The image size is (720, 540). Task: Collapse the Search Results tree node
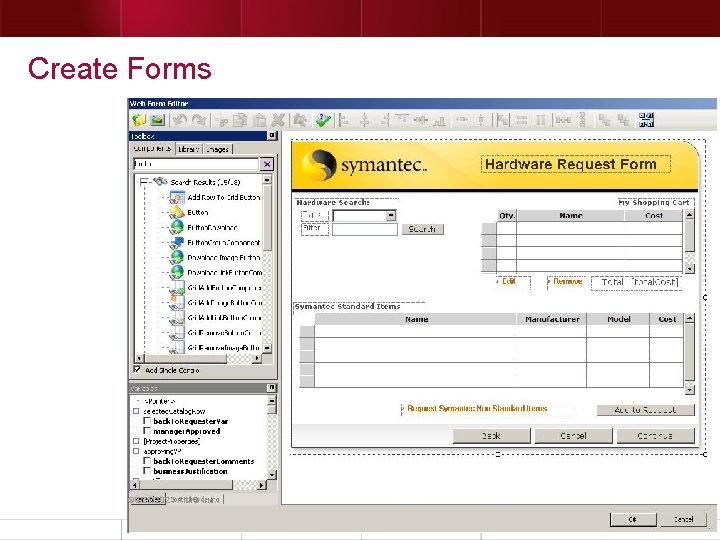pyautogui.click(x=143, y=182)
